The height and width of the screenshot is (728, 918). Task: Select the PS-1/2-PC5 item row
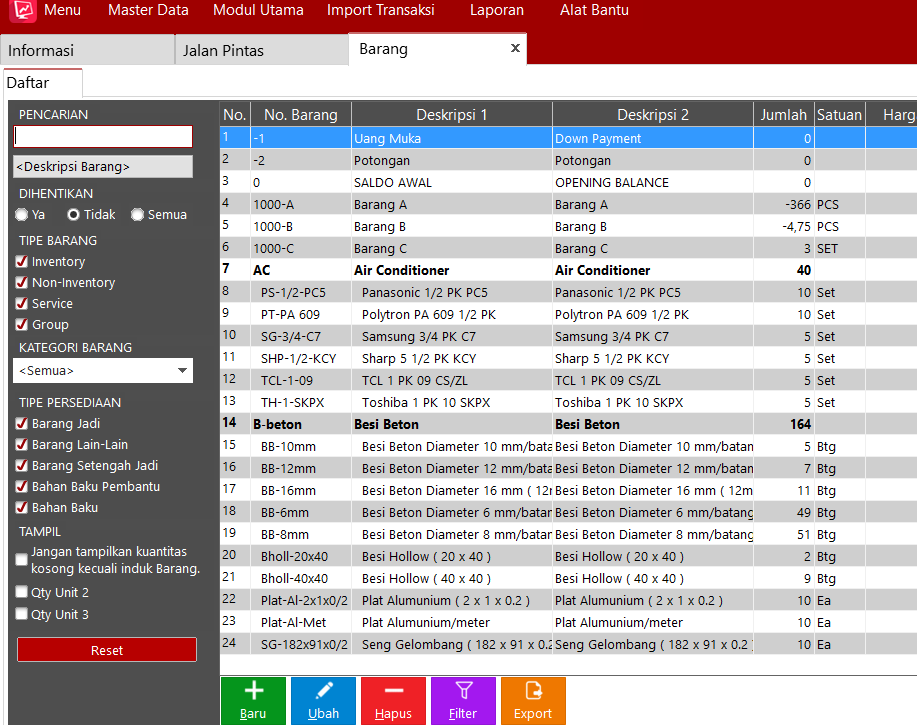click(568, 292)
